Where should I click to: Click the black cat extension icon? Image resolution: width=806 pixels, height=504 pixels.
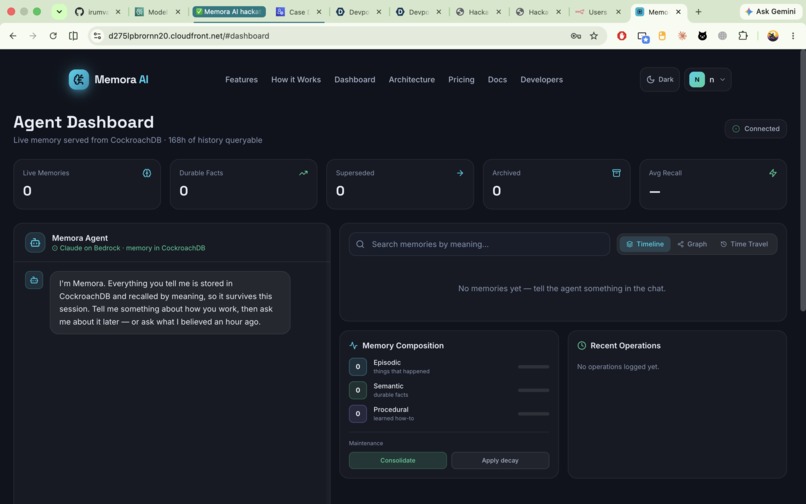point(702,36)
